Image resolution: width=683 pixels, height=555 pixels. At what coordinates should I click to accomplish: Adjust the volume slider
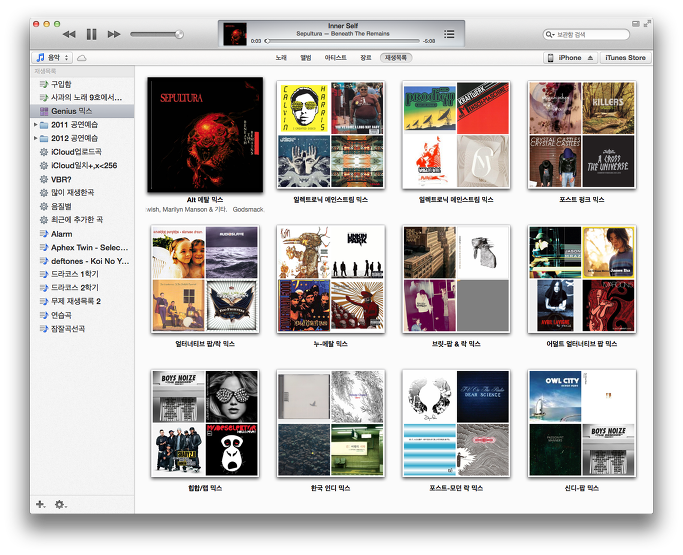[x=157, y=34]
